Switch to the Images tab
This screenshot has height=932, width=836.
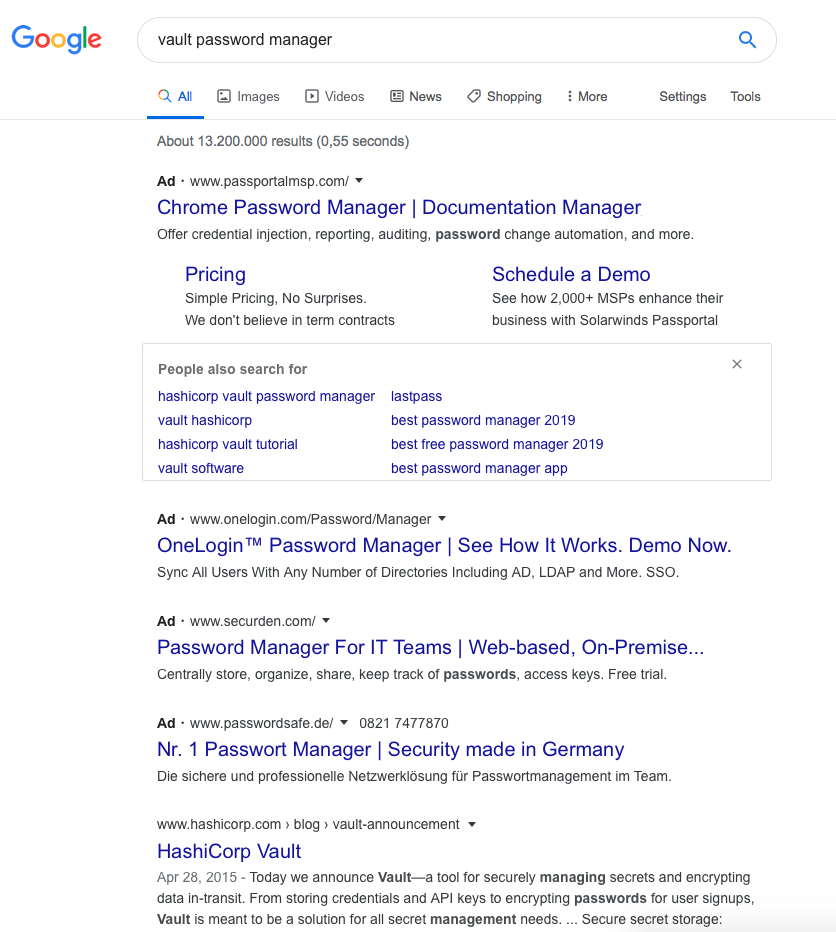coord(249,96)
